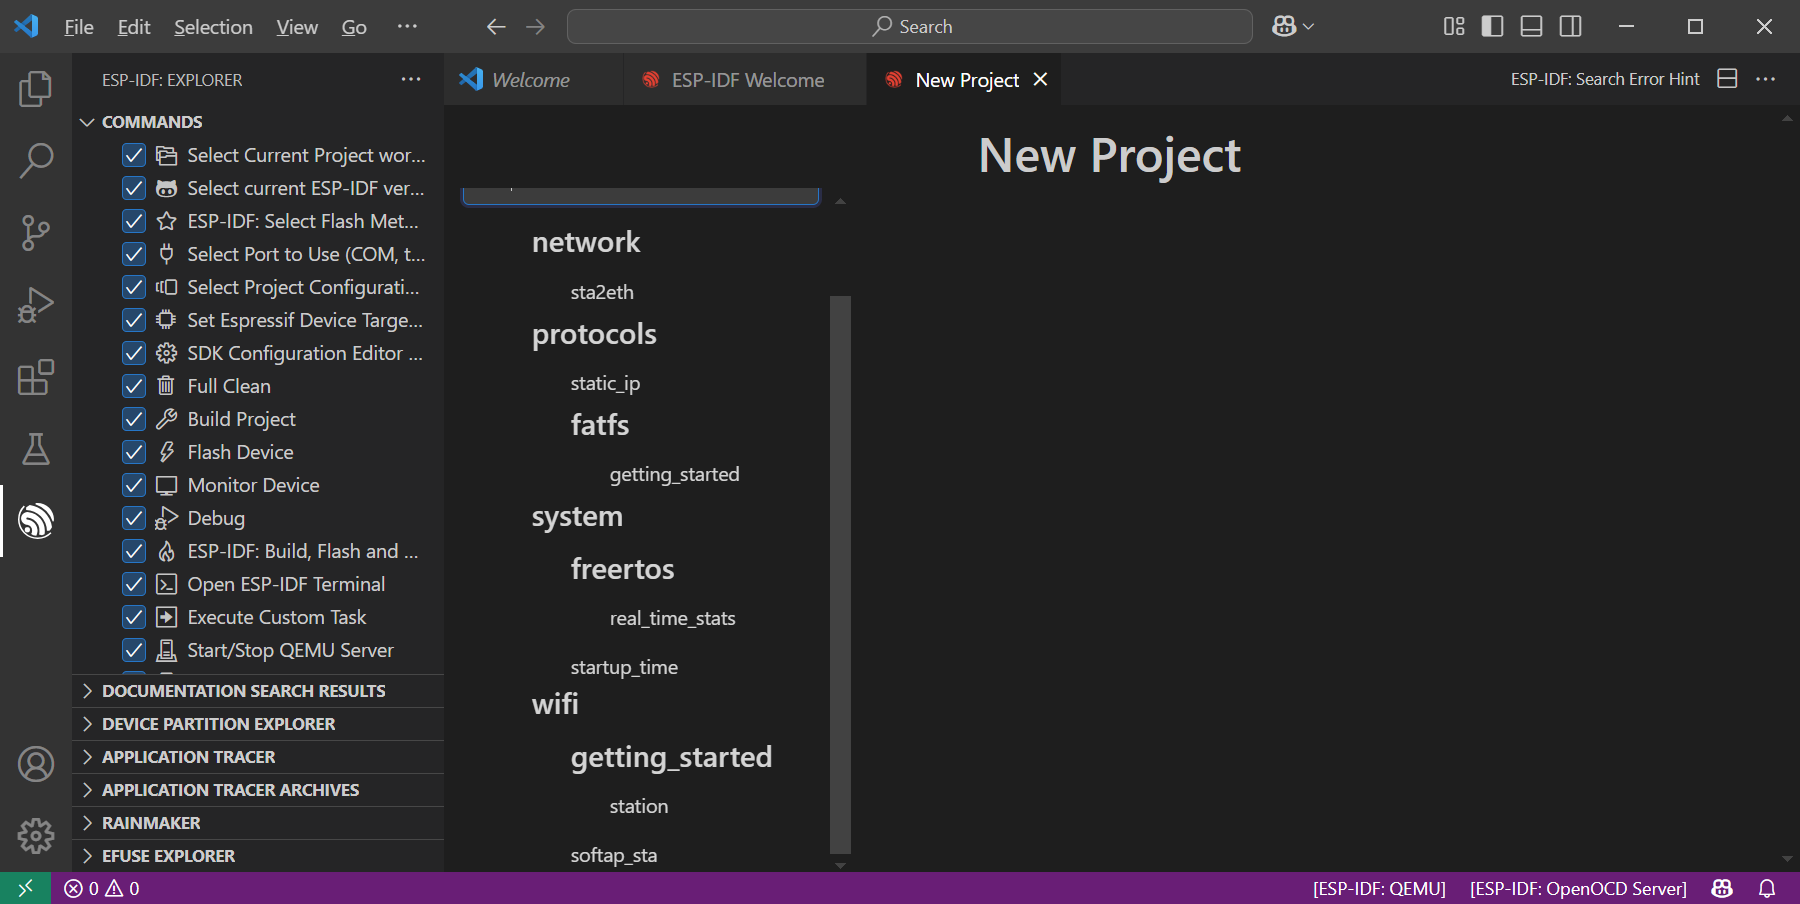This screenshot has height=904, width=1800.
Task: Toggle Open ESP-IDF Terminal checkbox
Action: pos(134,584)
